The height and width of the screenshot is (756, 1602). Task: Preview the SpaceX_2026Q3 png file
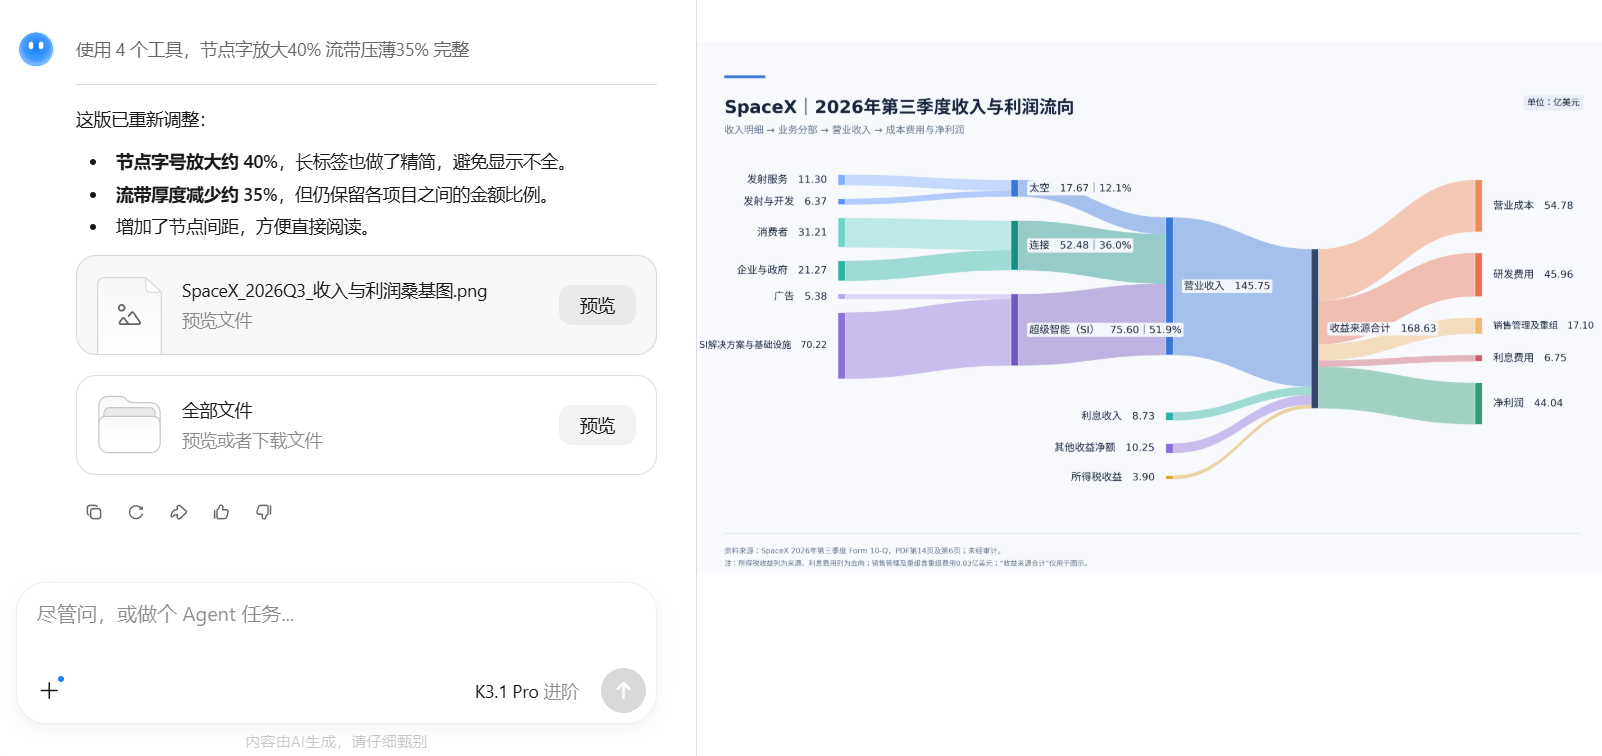[x=597, y=305]
